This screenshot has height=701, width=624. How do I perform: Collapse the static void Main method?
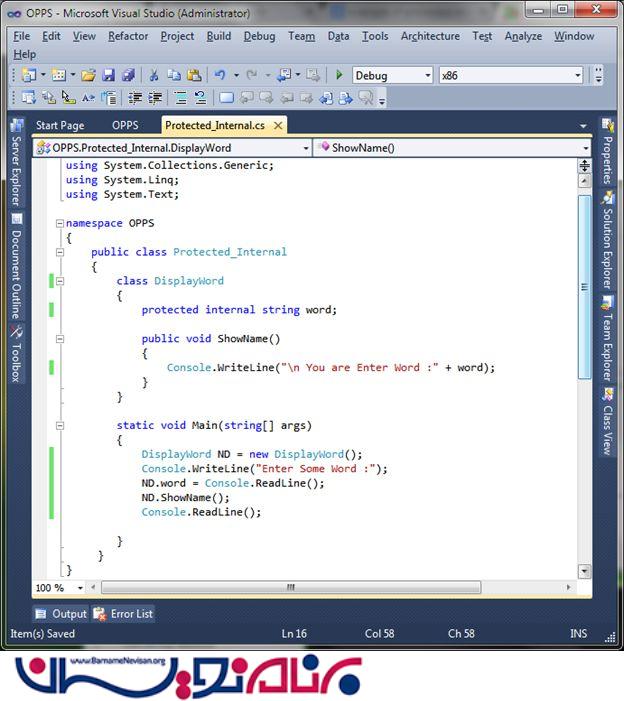59,425
